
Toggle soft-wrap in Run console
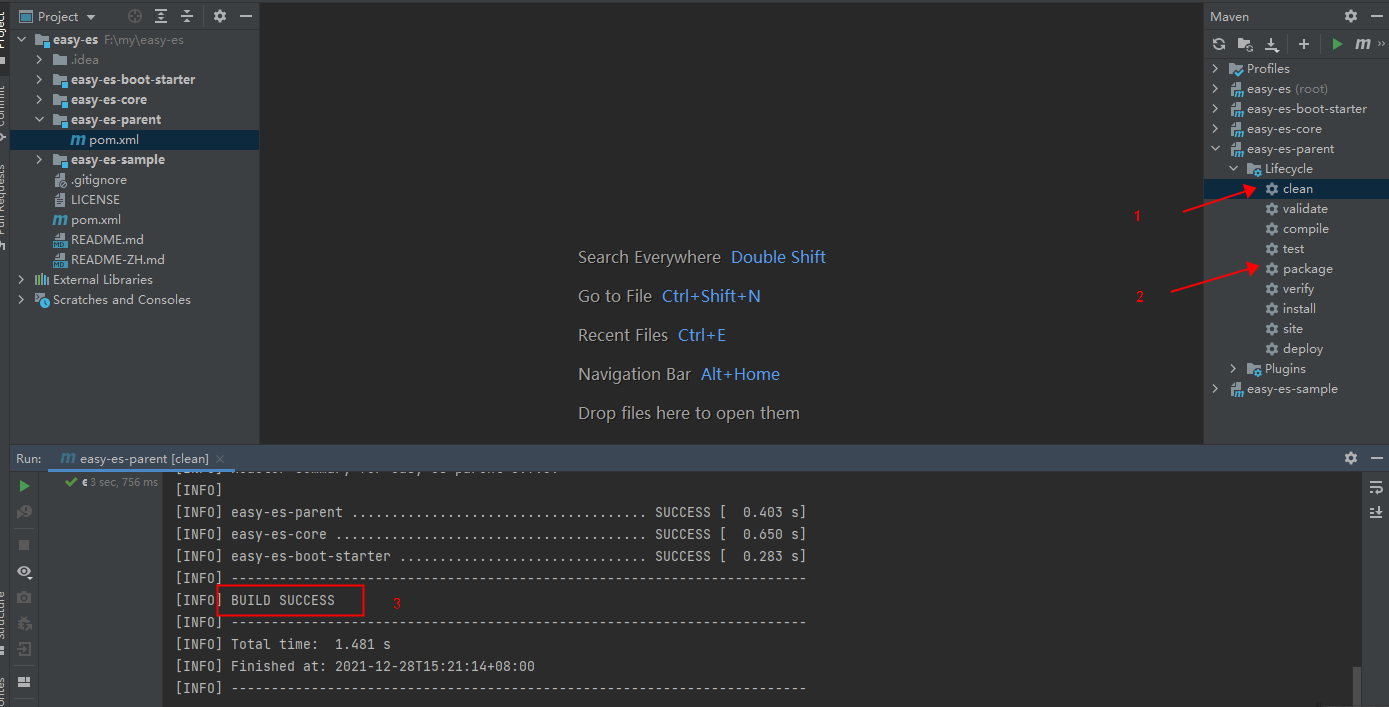[1376, 487]
